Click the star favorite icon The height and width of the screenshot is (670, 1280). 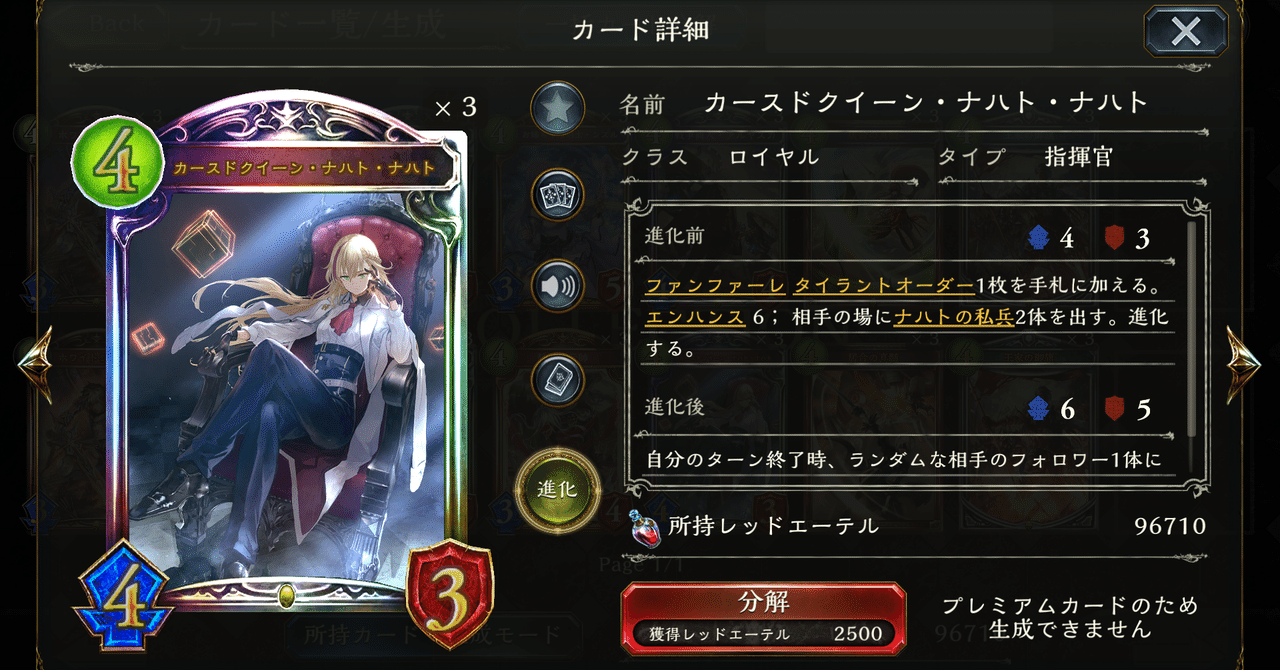click(x=557, y=108)
